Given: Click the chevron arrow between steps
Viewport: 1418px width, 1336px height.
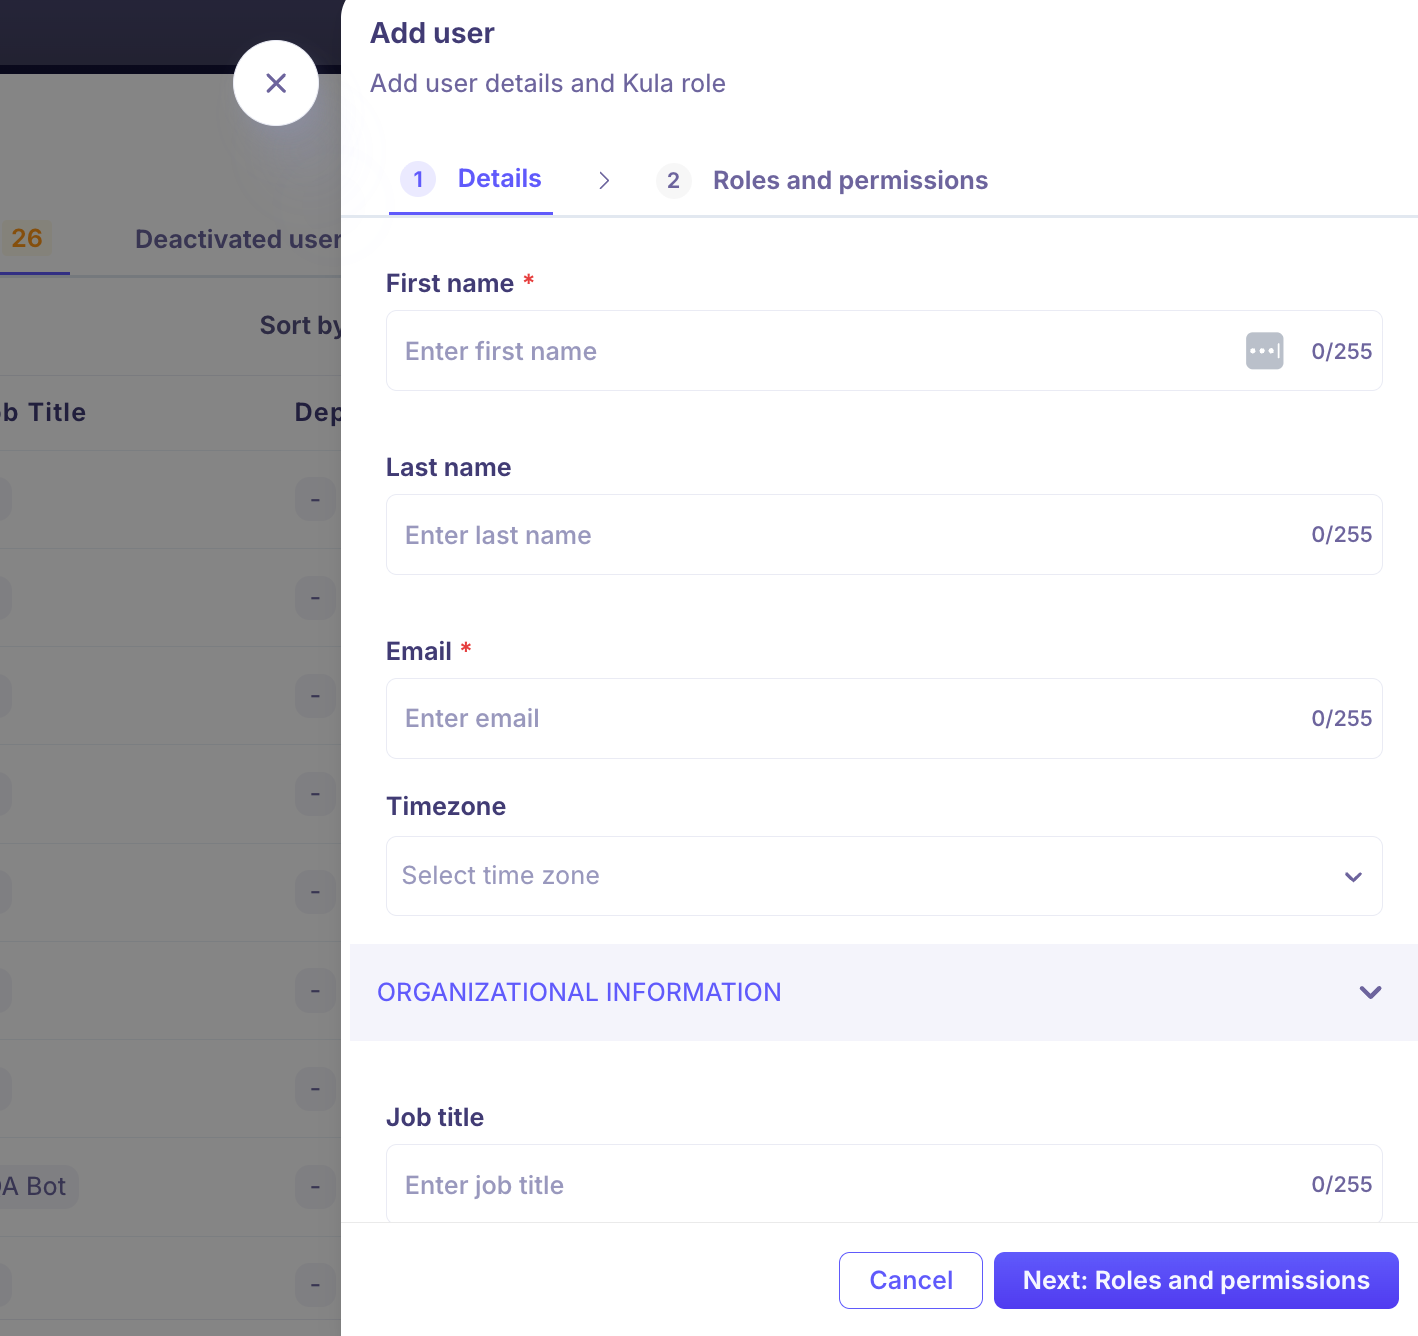Looking at the screenshot, I should 604,180.
